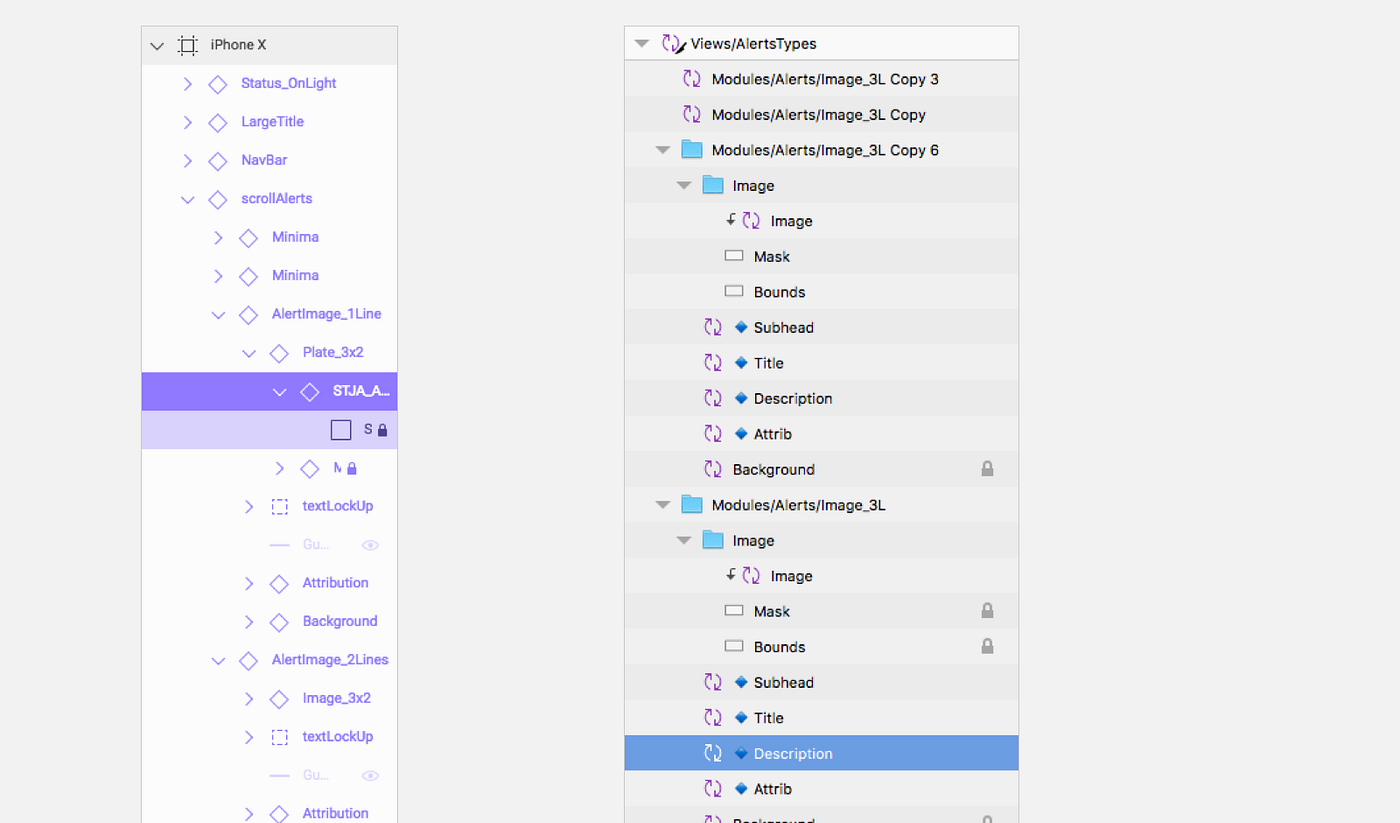This screenshot has height=823, width=1400.
Task: Click the AlertImage_1Line diamond icon
Action: coord(248,315)
